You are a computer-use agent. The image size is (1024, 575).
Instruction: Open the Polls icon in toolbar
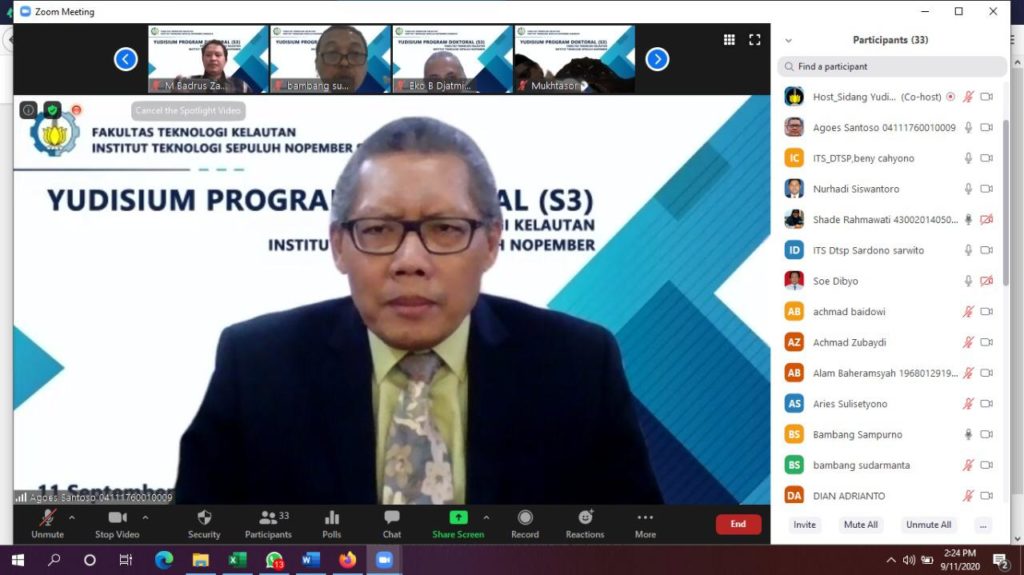[331, 518]
